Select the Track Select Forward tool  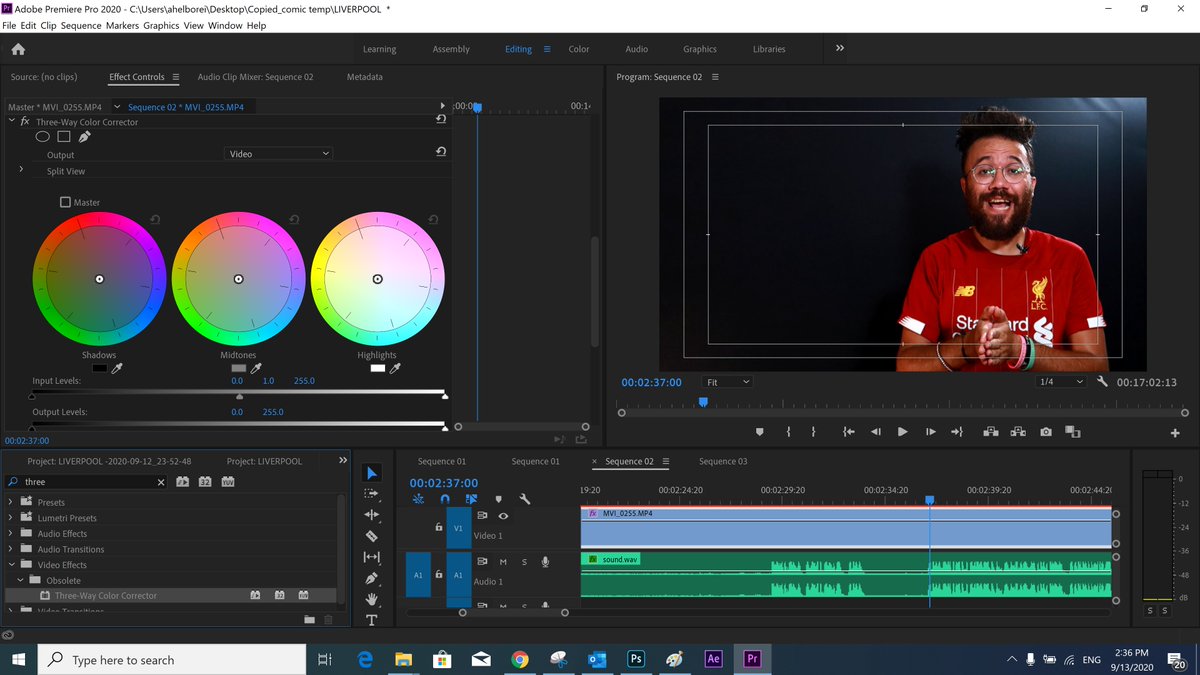[x=371, y=494]
